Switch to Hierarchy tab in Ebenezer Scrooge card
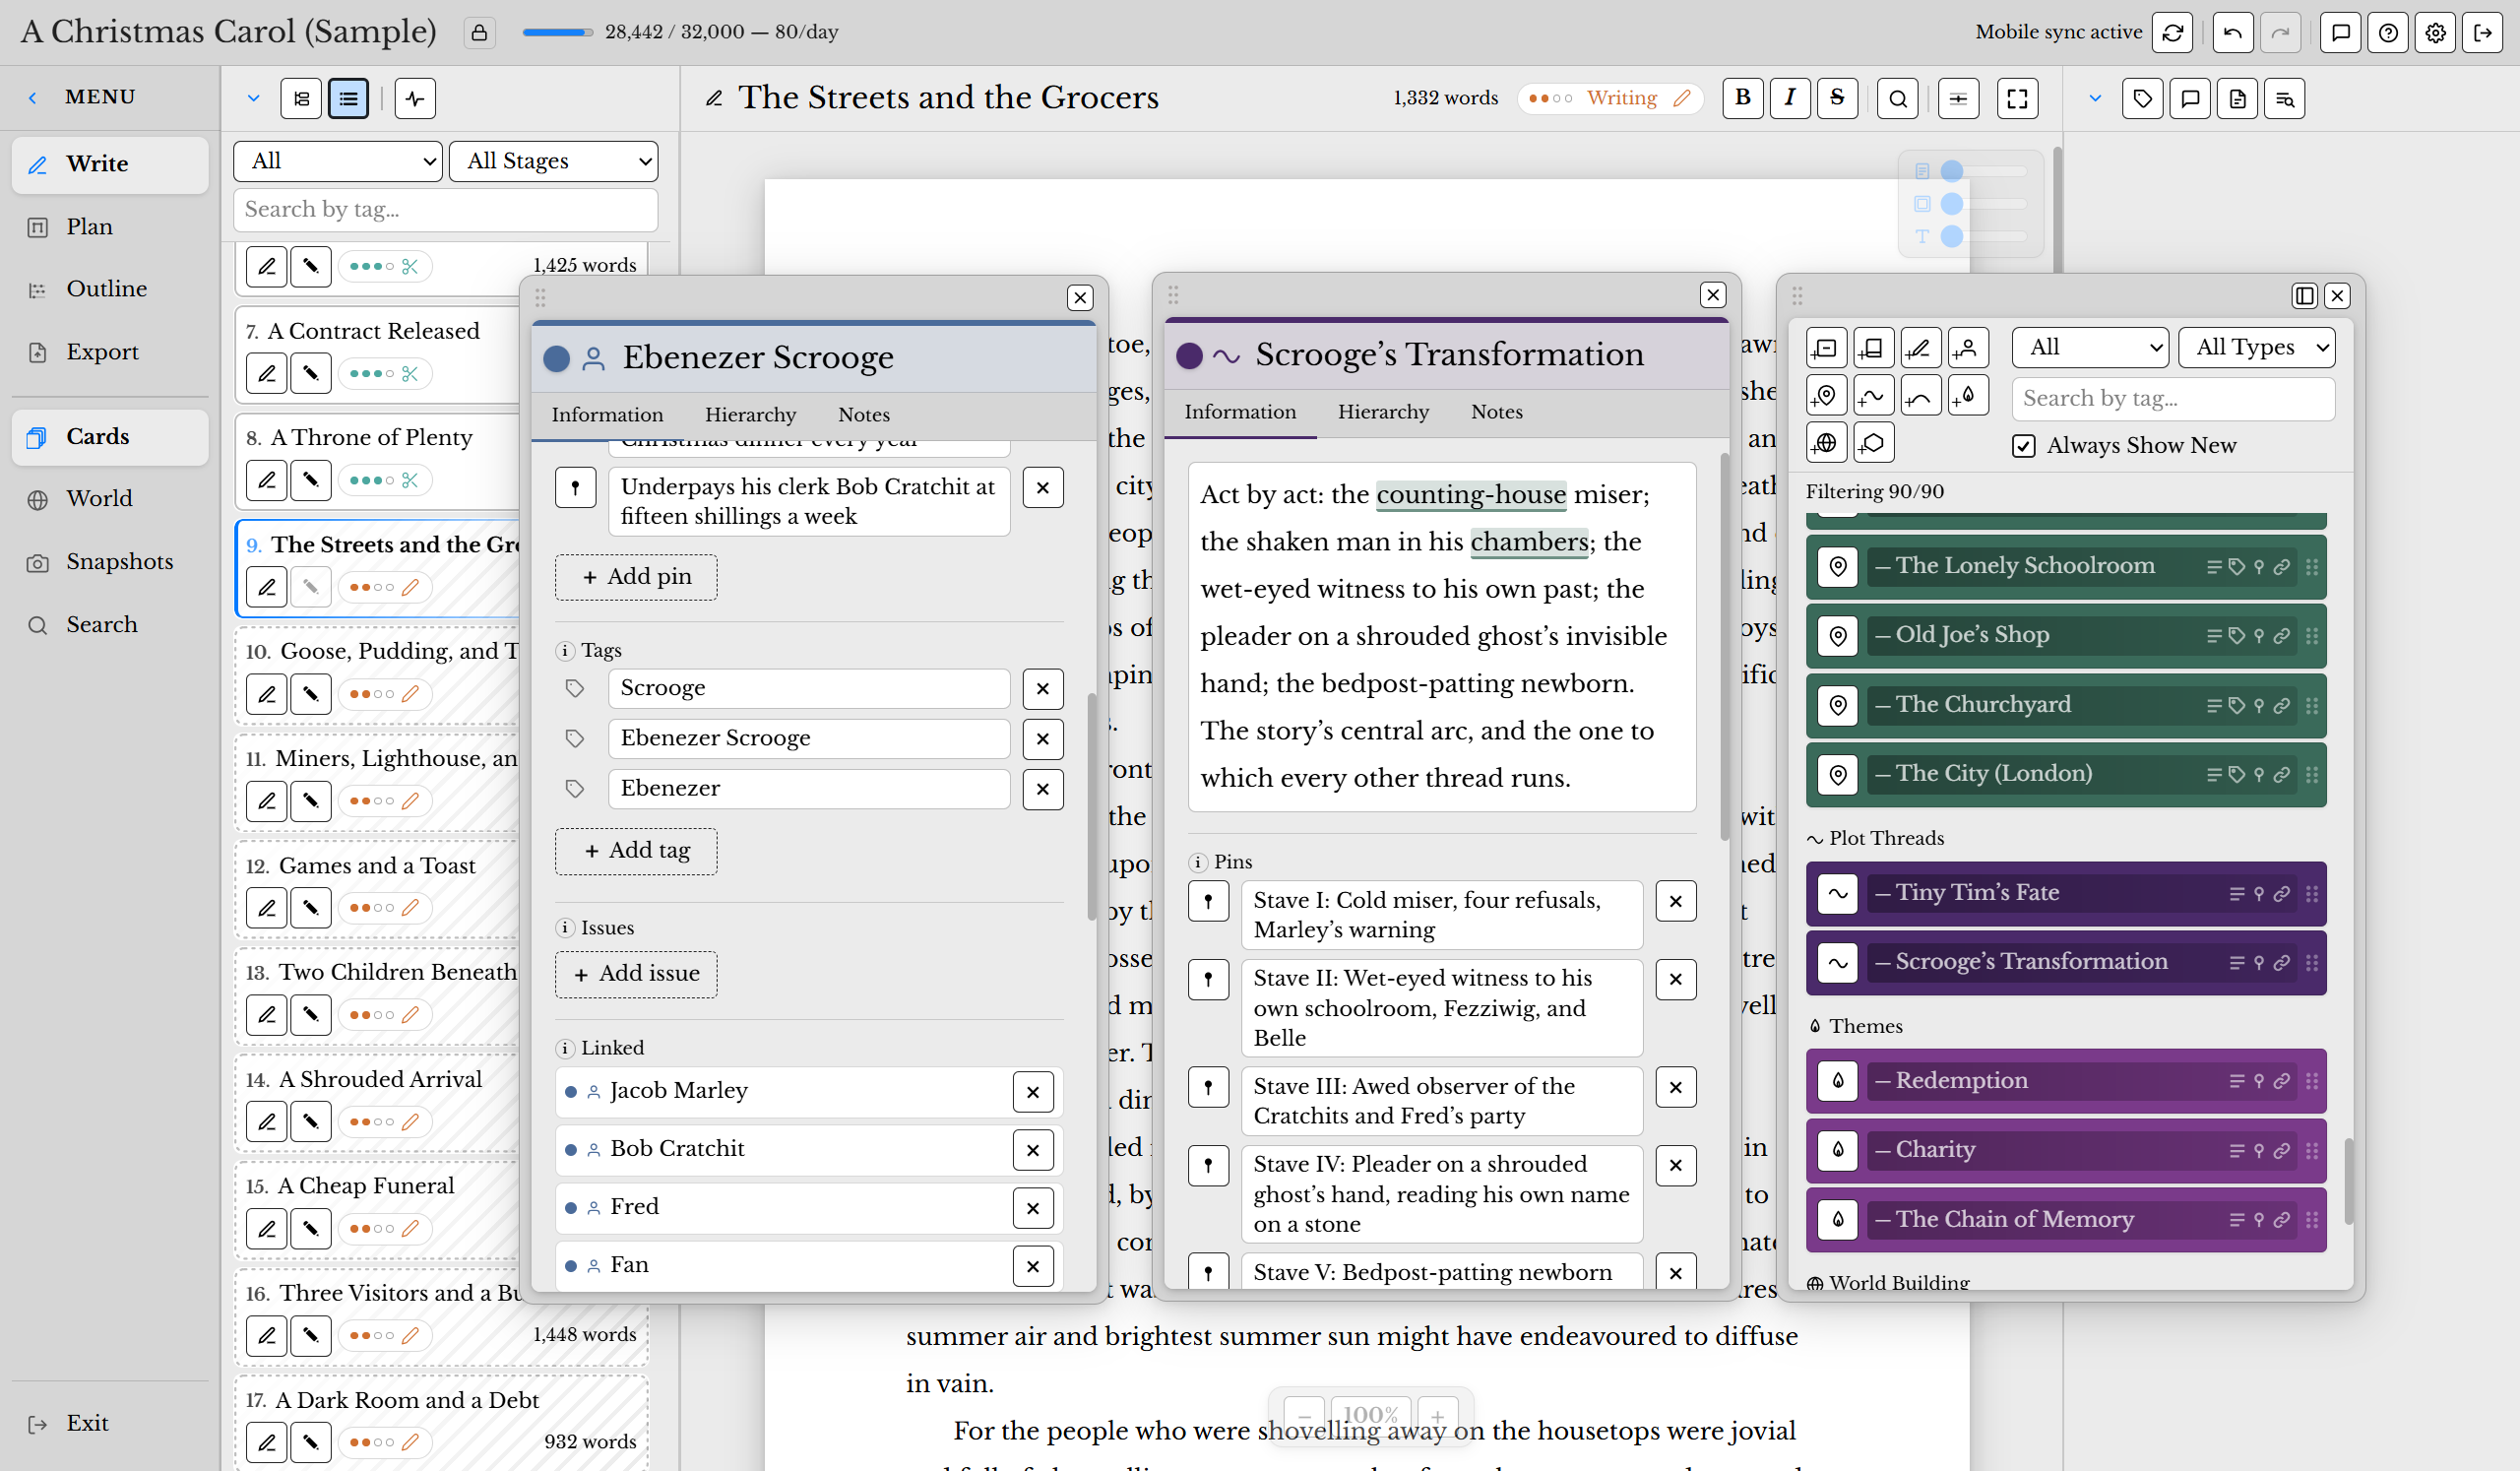 tap(750, 415)
